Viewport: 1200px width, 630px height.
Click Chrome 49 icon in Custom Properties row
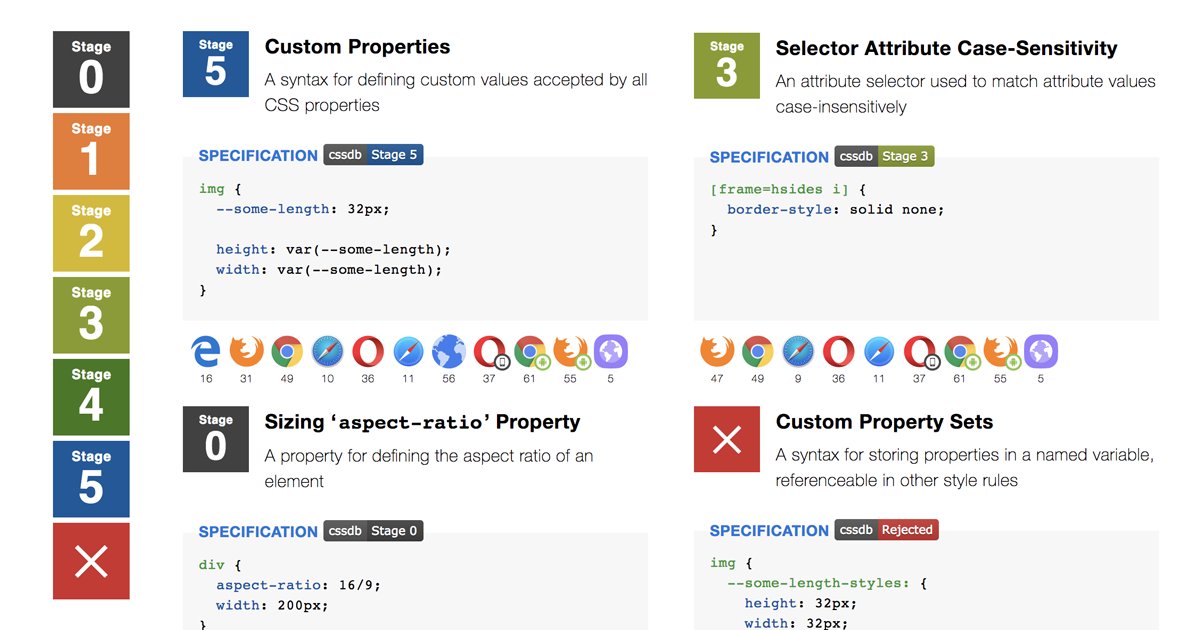pyautogui.click(x=287, y=352)
